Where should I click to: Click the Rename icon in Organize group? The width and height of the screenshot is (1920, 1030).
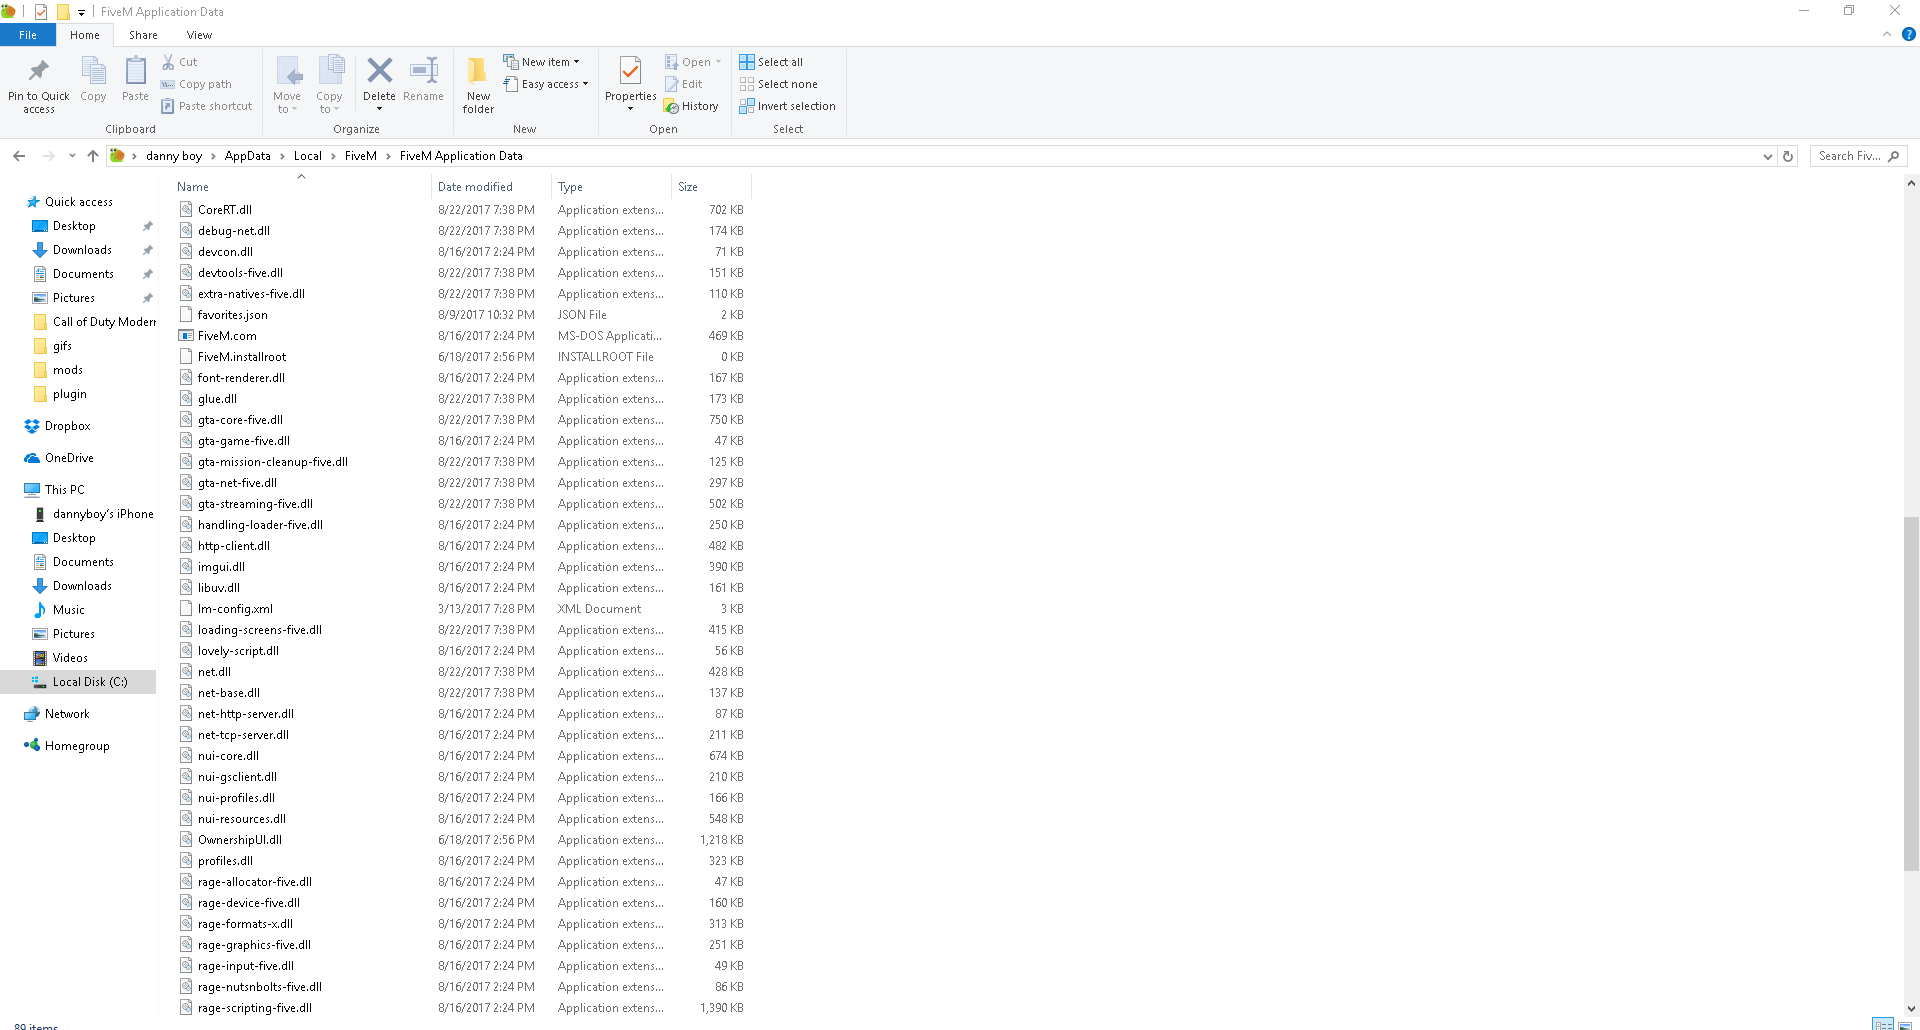424,70
